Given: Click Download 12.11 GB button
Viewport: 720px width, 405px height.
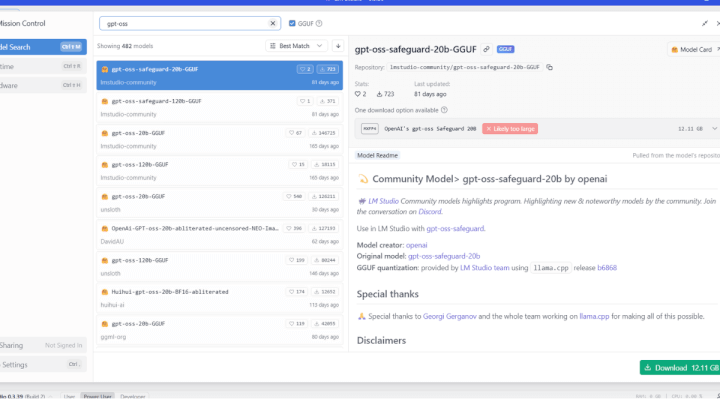Looking at the screenshot, I should [x=680, y=368].
